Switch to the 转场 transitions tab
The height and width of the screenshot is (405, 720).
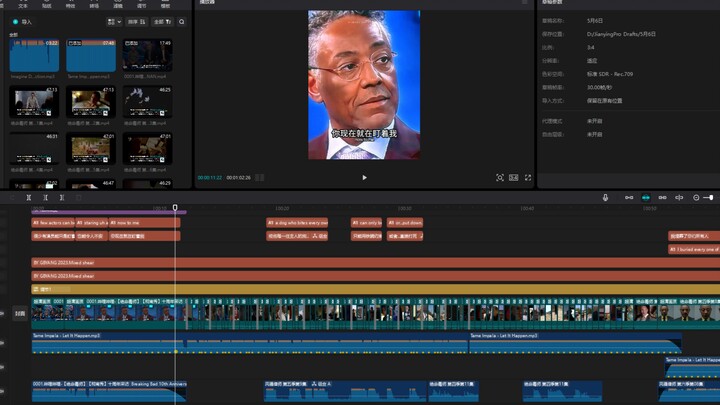(x=94, y=4)
